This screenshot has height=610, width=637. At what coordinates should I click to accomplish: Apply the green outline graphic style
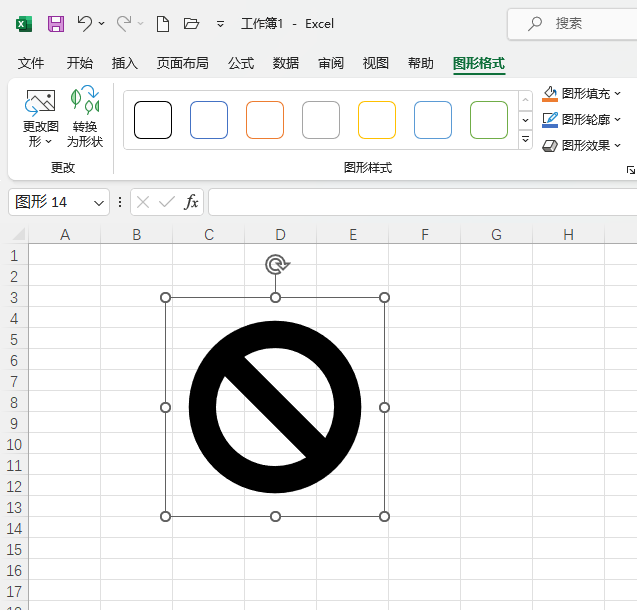click(489, 120)
